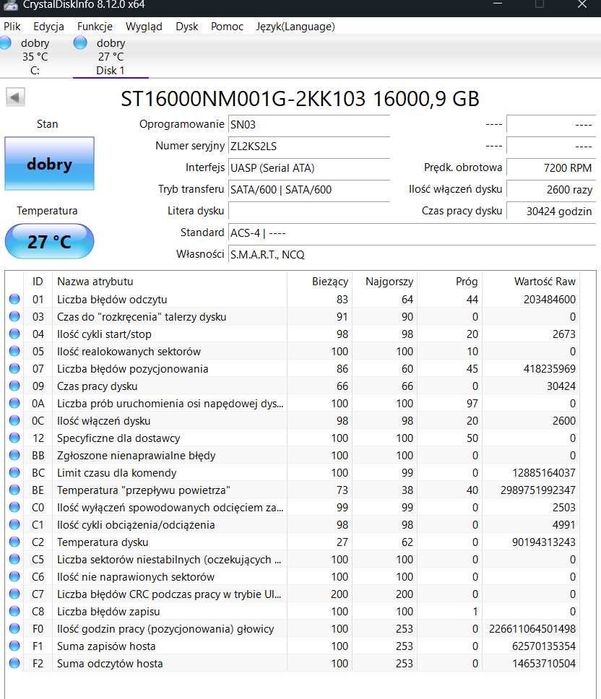Click the 27 °C temperature indicator button
Image resolution: width=601 pixels, height=699 pixels.
(x=49, y=241)
